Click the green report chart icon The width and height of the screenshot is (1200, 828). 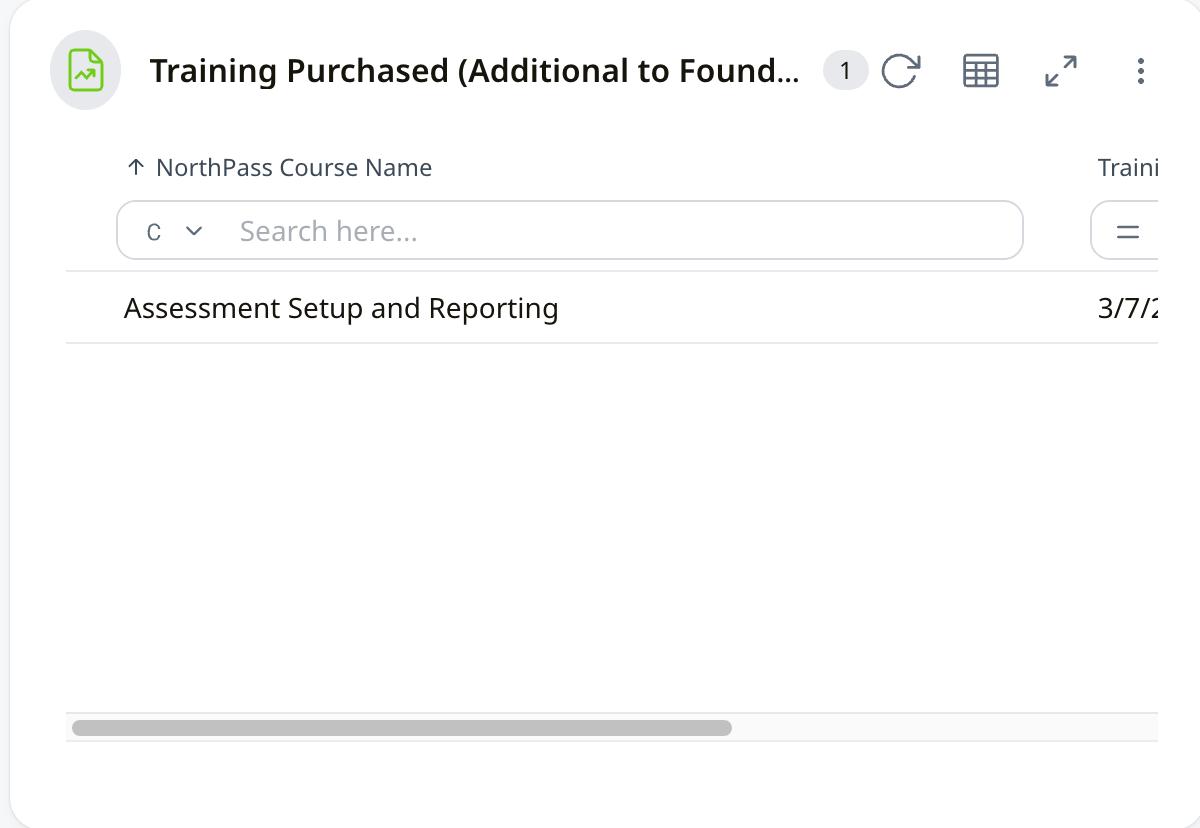(85, 70)
